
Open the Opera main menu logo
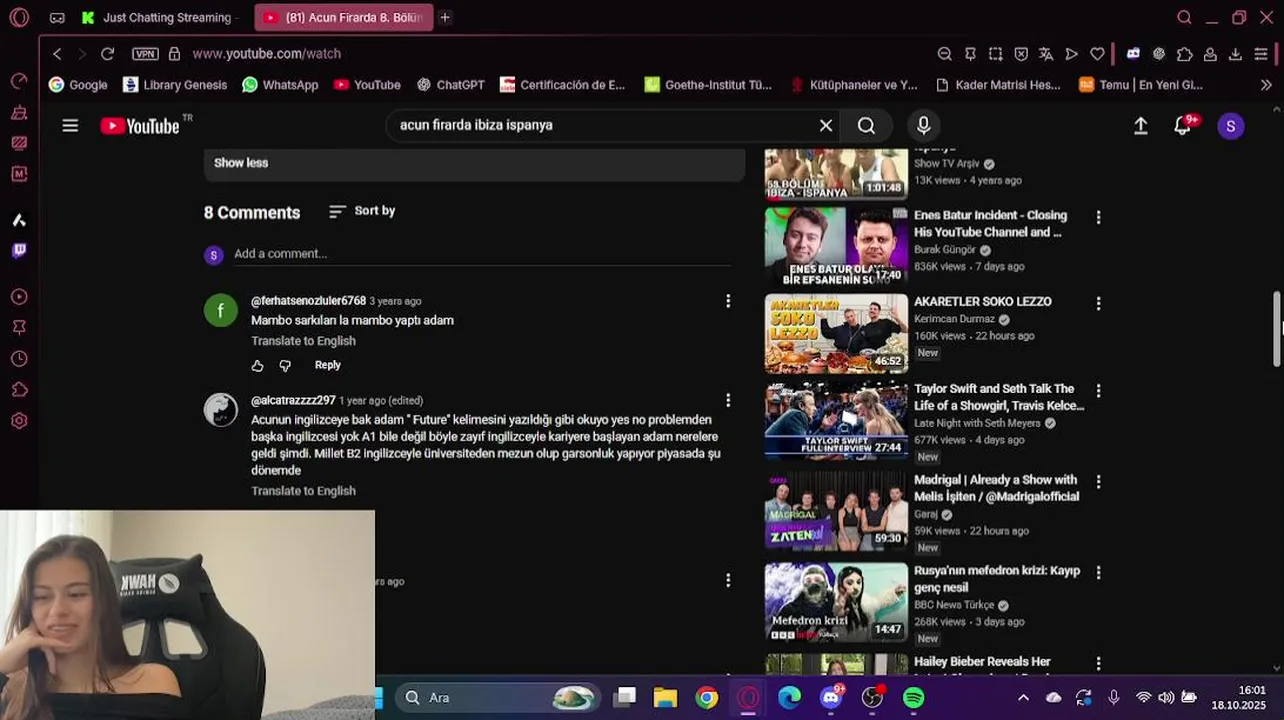[19, 17]
